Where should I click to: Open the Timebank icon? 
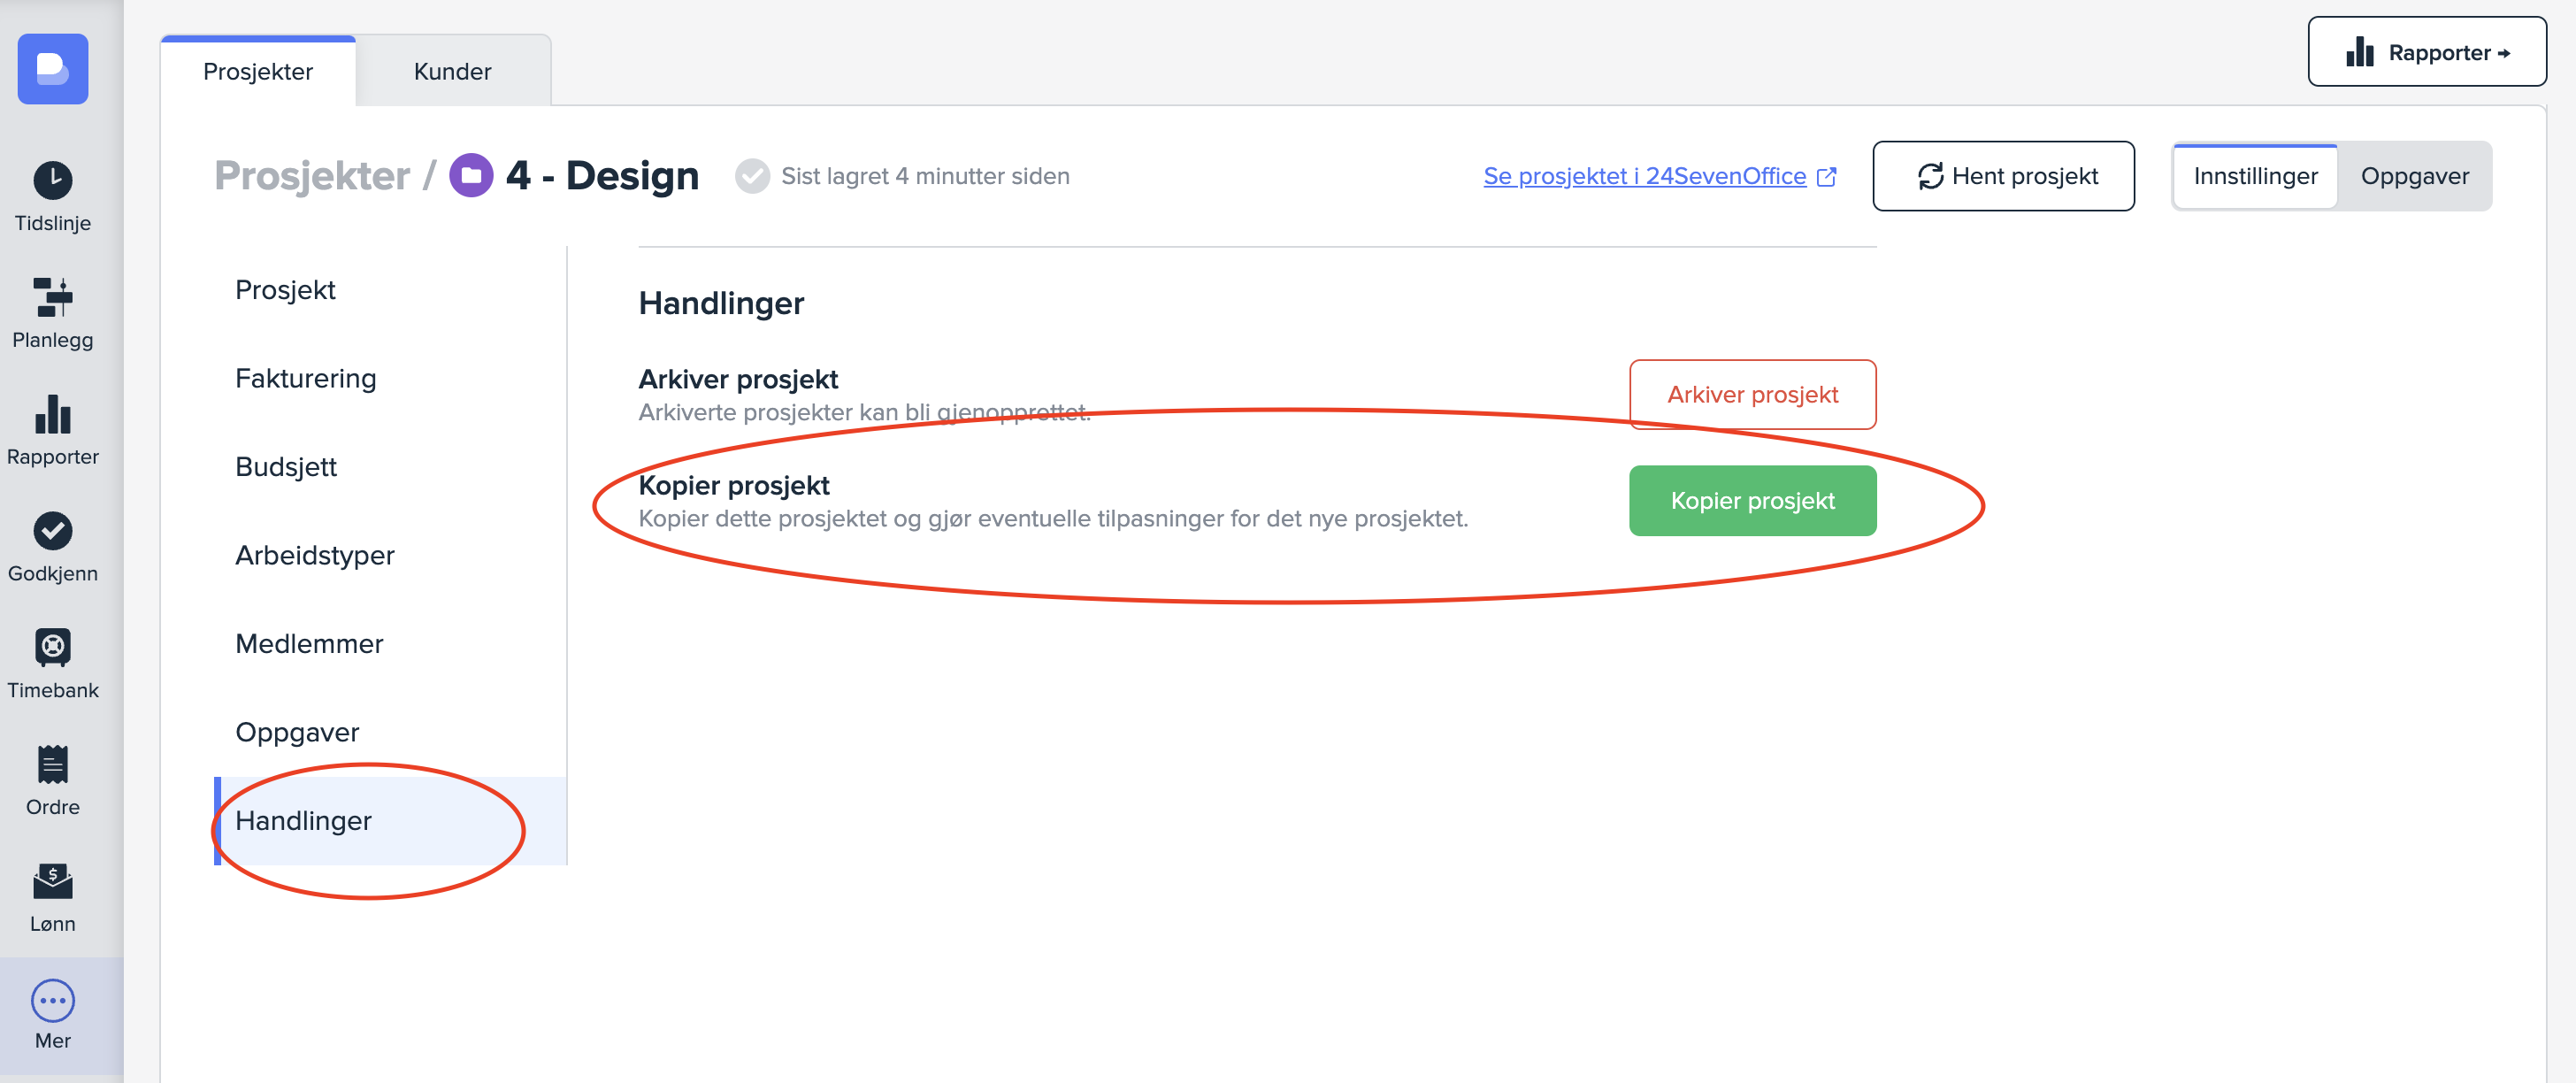point(53,647)
